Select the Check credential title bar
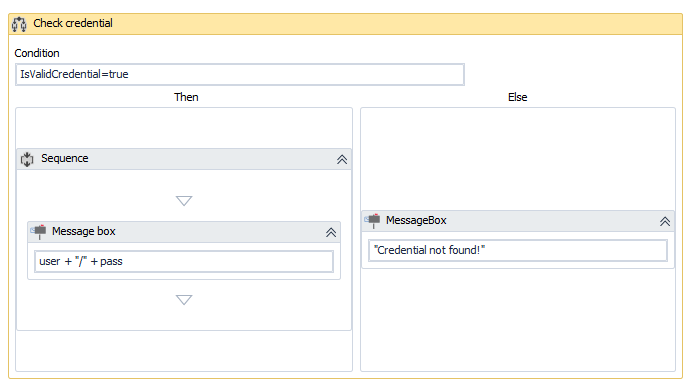 point(346,24)
